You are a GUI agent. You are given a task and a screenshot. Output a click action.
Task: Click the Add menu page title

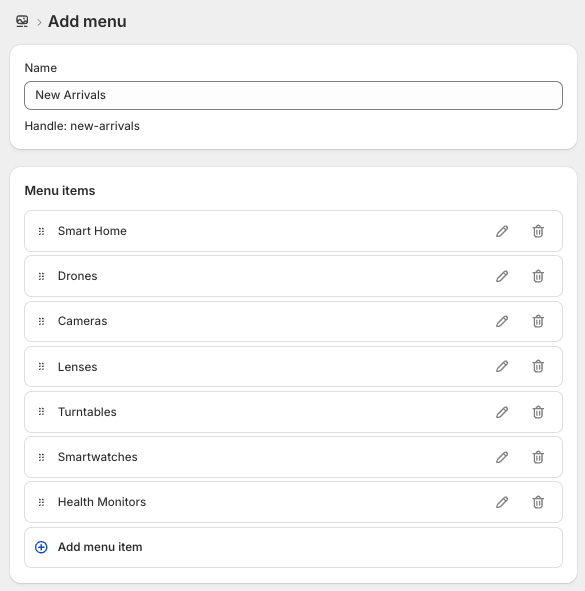(87, 21)
